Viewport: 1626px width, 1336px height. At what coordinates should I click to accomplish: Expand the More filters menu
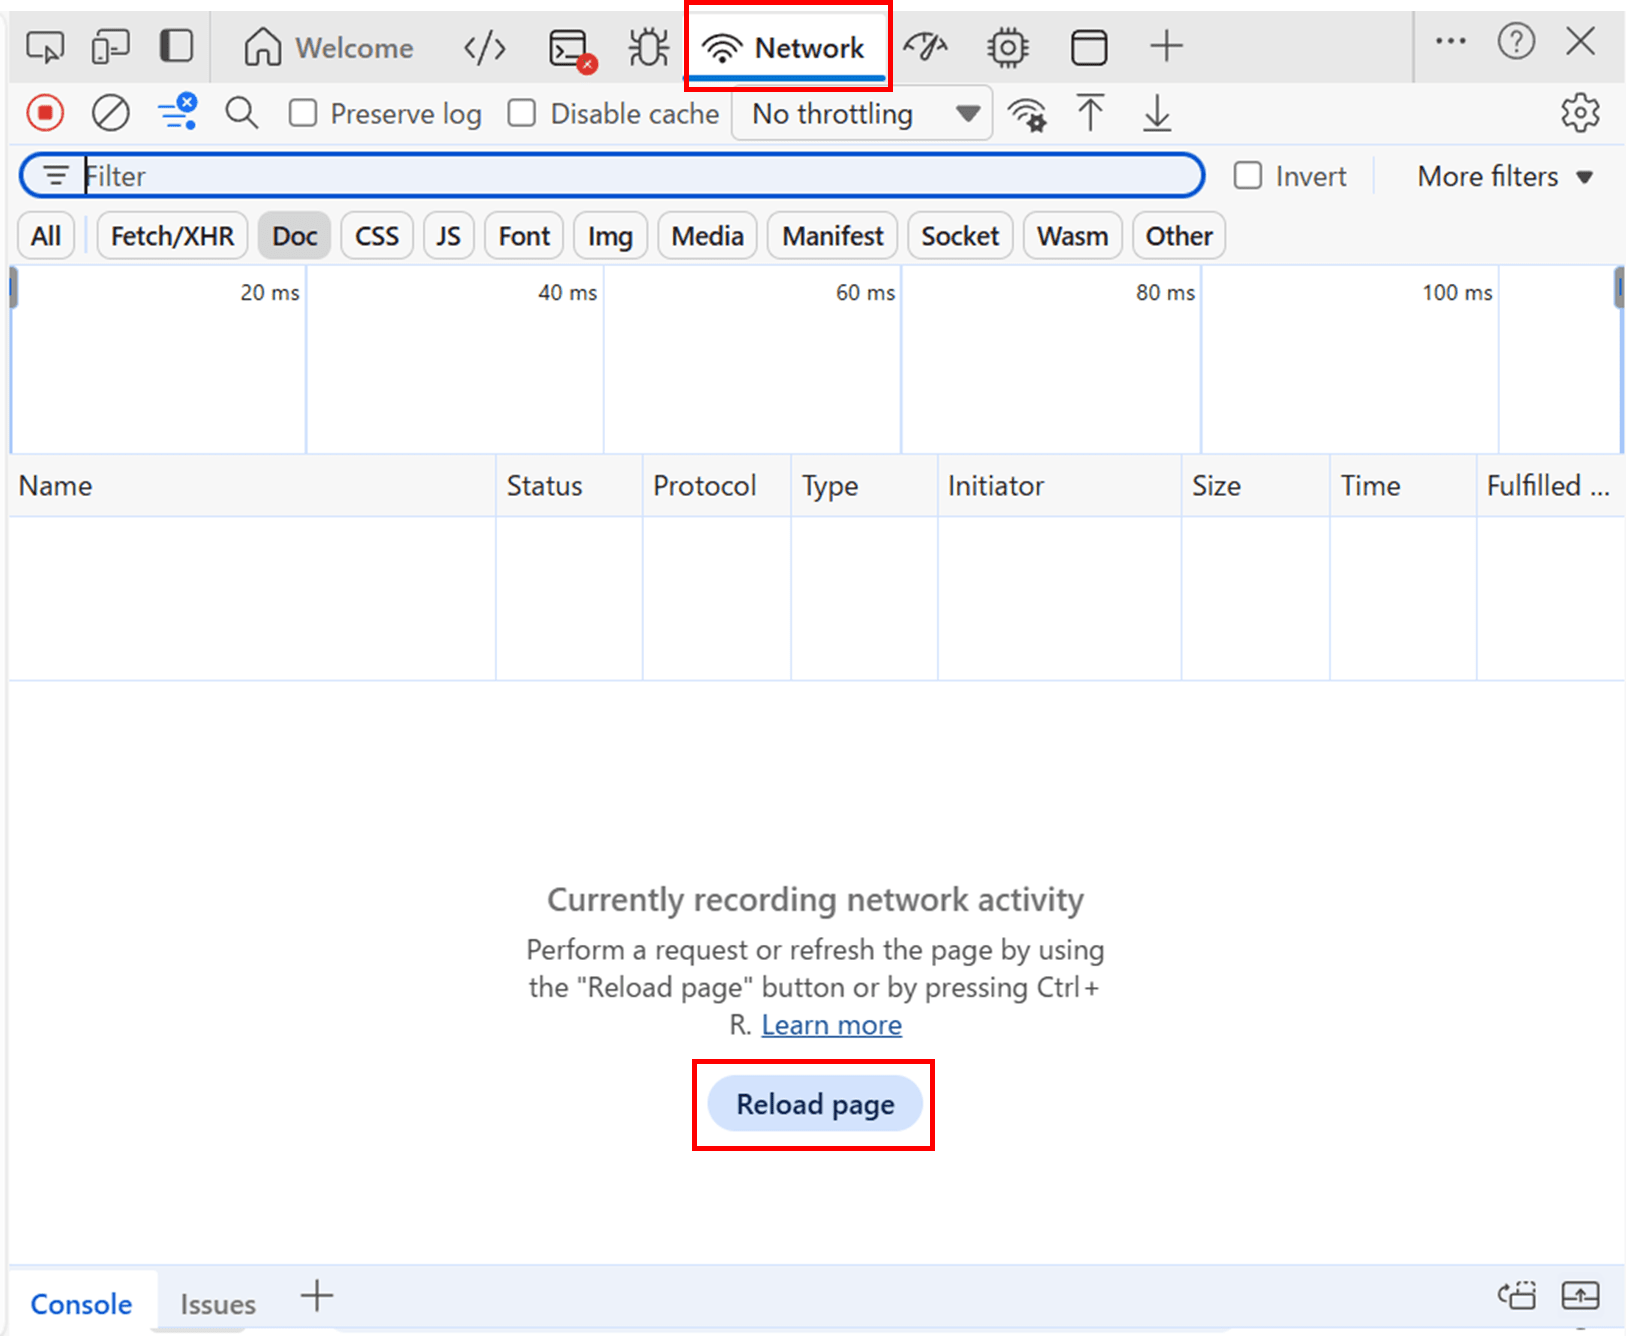point(1504,177)
